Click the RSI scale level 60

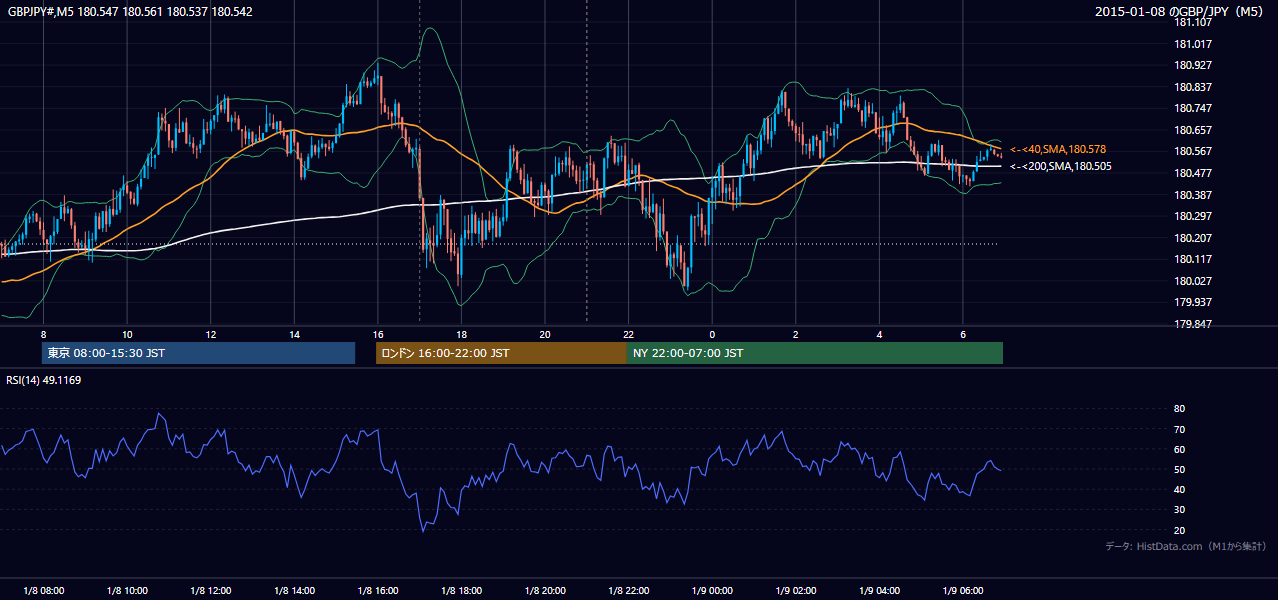click(x=1179, y=449)
